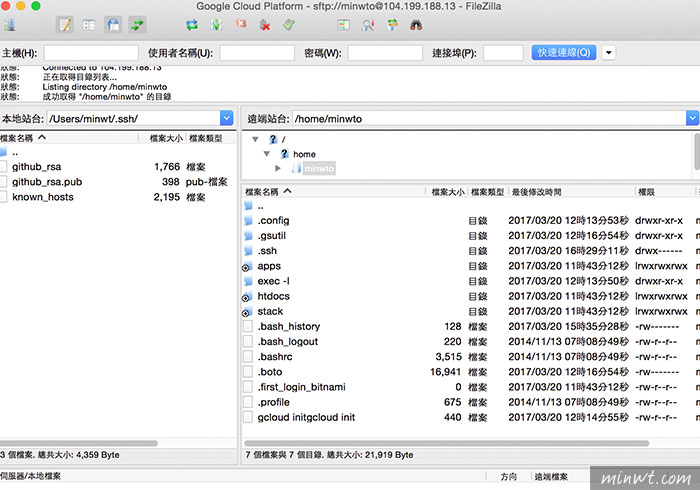
Task: Click the yellow minimize window button
Action: [21, 6]
